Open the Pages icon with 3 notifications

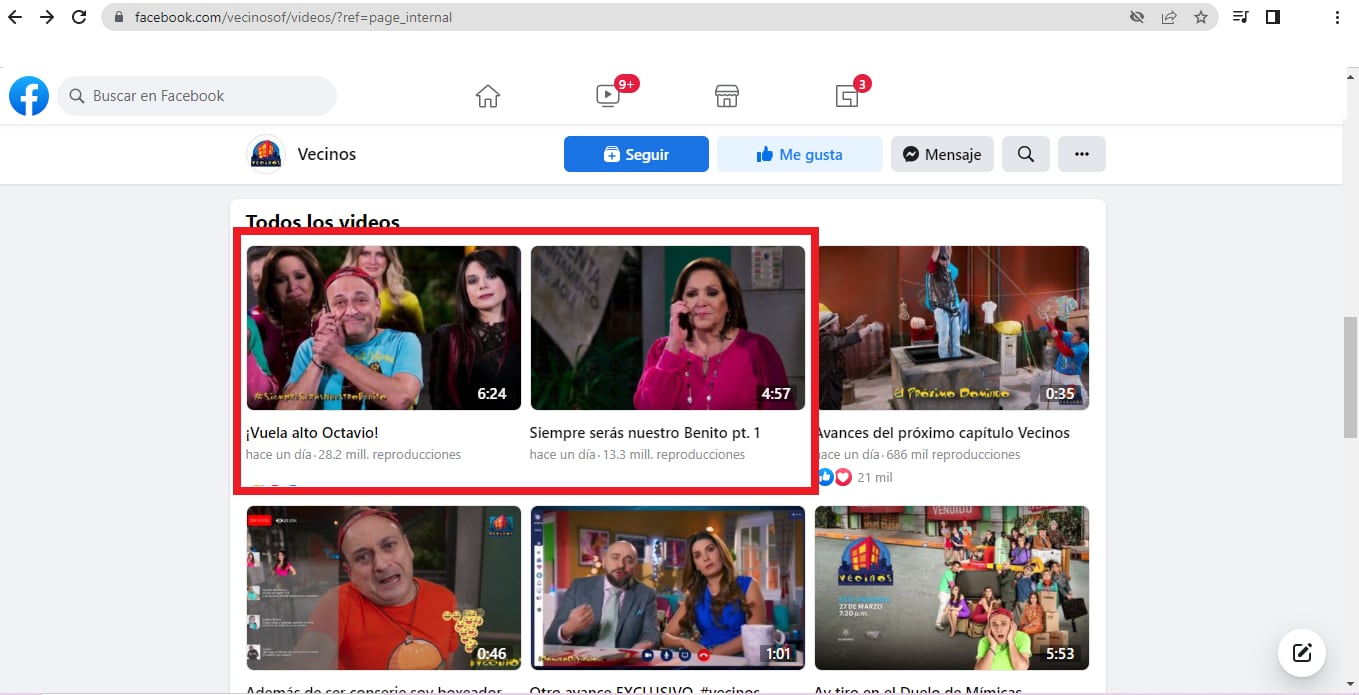tap(847, 96)
